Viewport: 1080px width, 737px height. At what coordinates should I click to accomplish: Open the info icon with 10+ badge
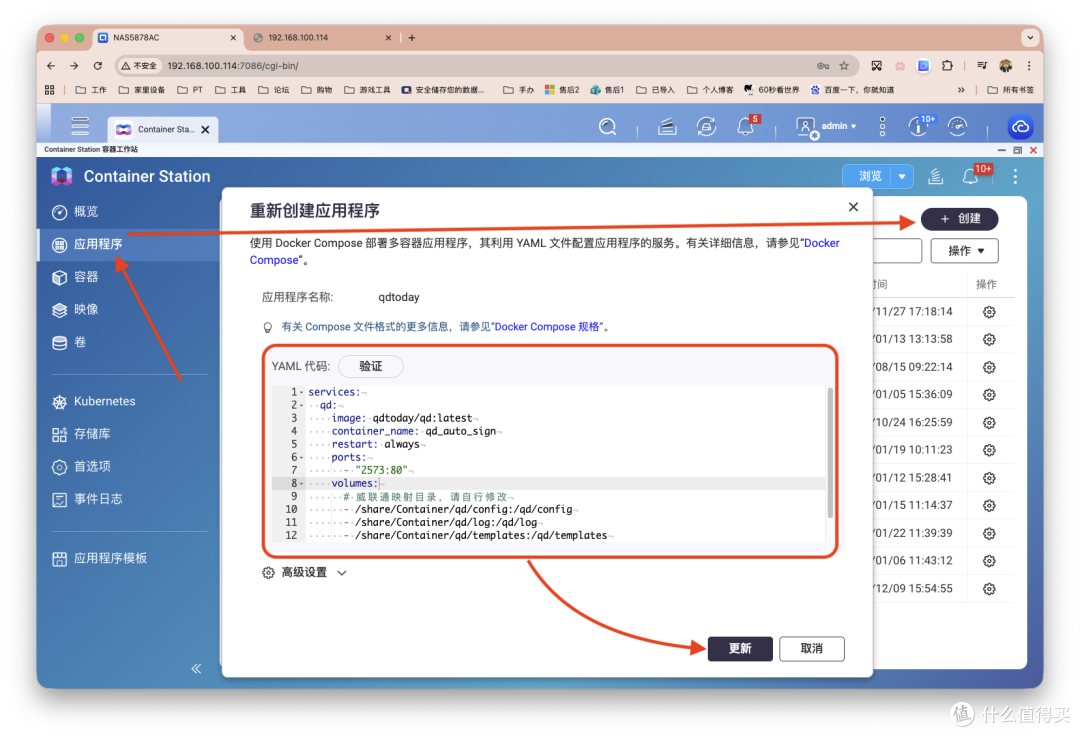click(x=920, y=125)
